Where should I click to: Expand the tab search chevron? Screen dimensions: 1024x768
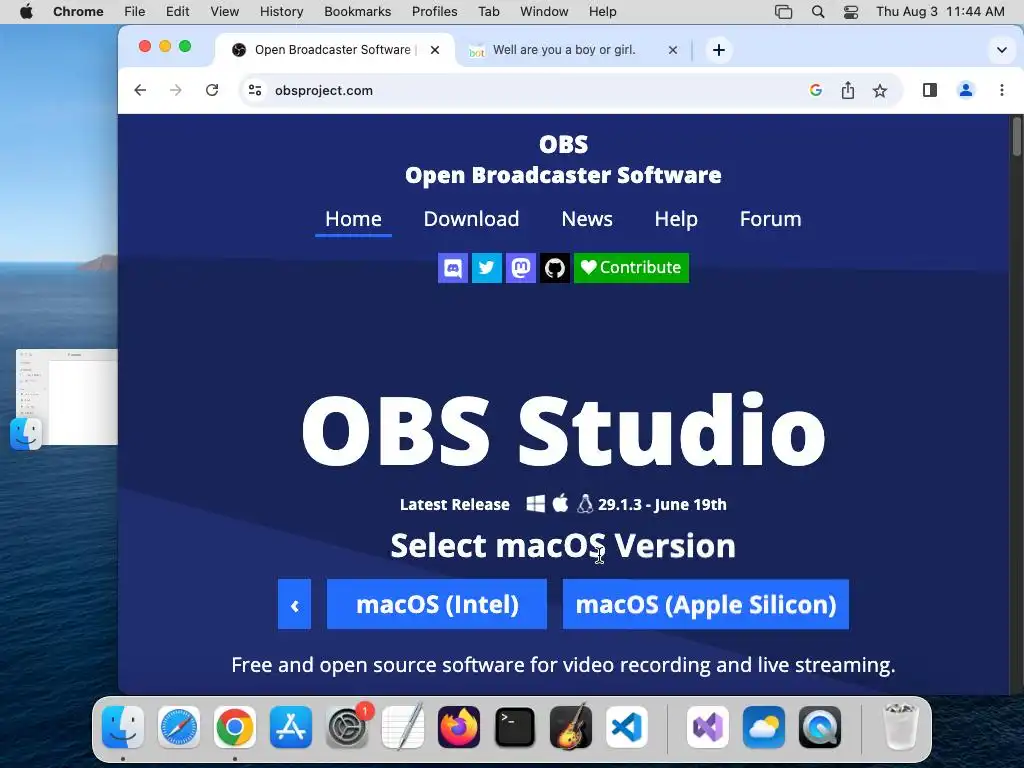pos(1001,50)
